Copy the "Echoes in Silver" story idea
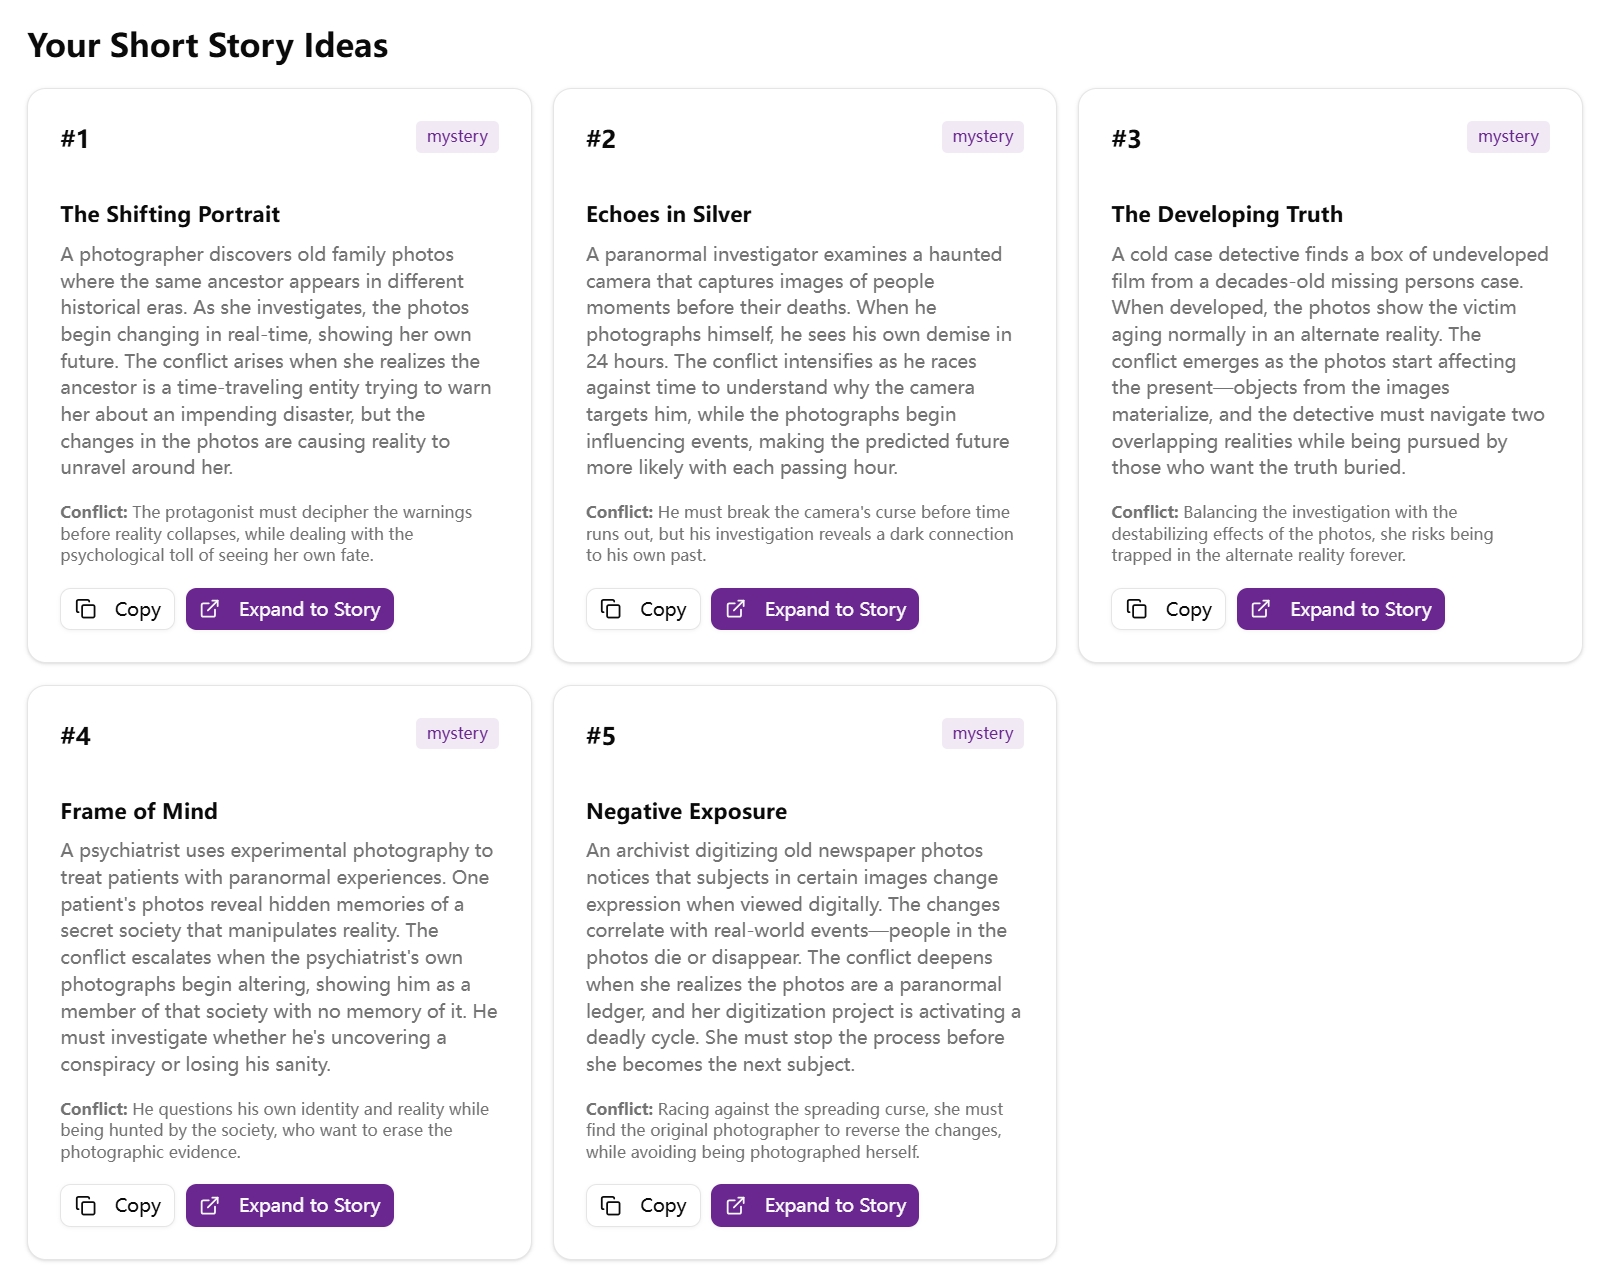This screenshot has height=1285, width=1609. click(643, 608)
